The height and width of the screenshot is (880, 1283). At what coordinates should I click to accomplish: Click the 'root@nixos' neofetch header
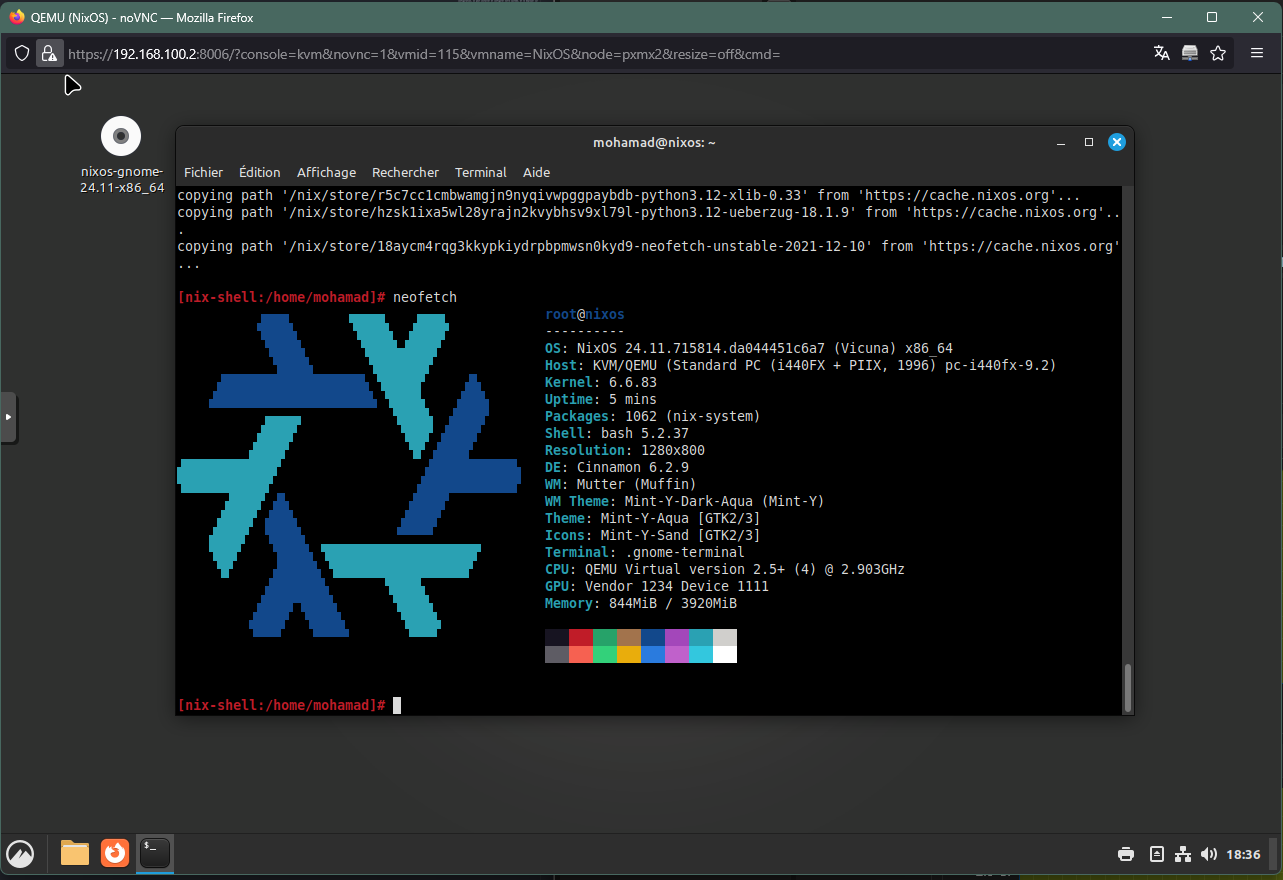click(x=585, y=314)
